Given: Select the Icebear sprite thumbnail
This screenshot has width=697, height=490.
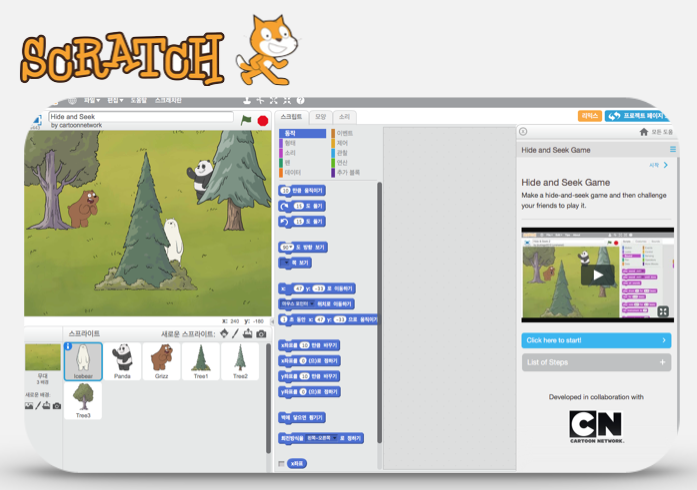Looking at the screenshot, I should [x=83, y=361].
